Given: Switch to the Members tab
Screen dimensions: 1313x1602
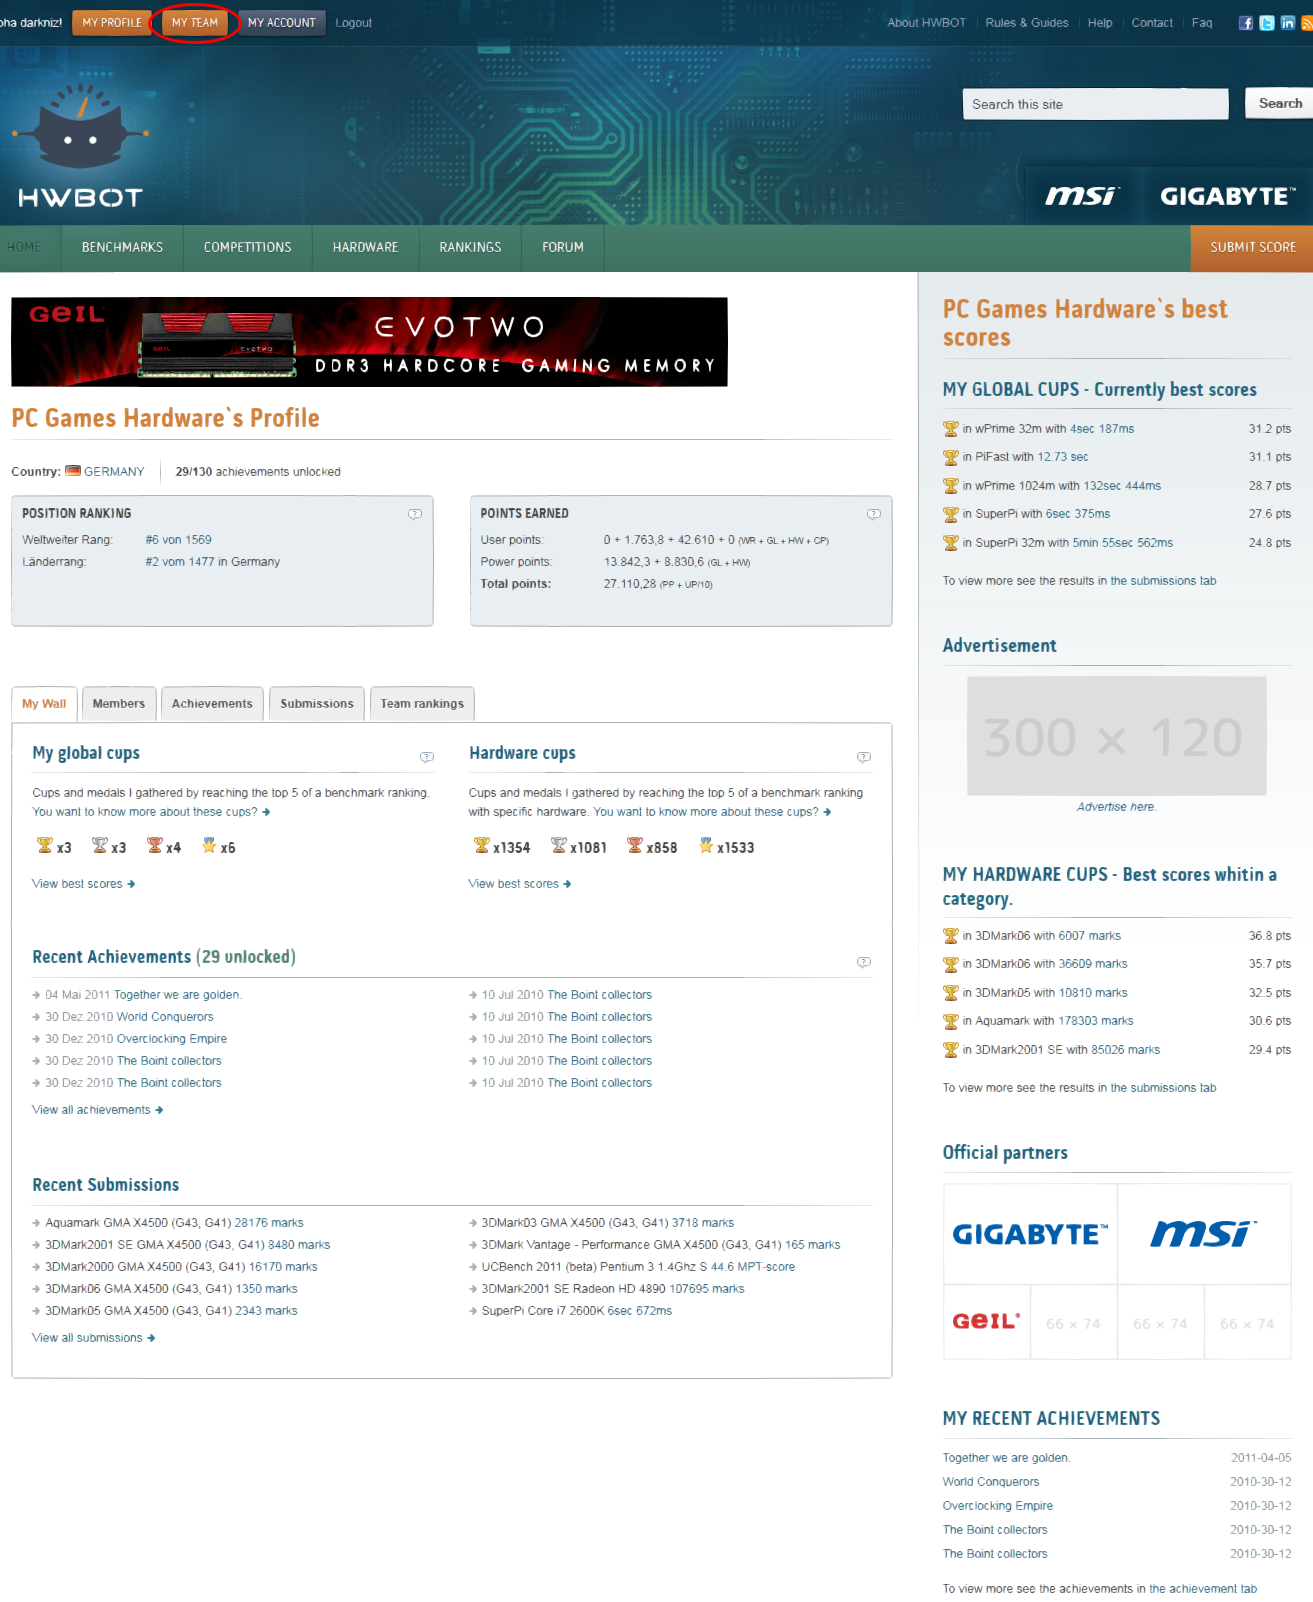Looking at the screenshot, I should click(119, 704).
